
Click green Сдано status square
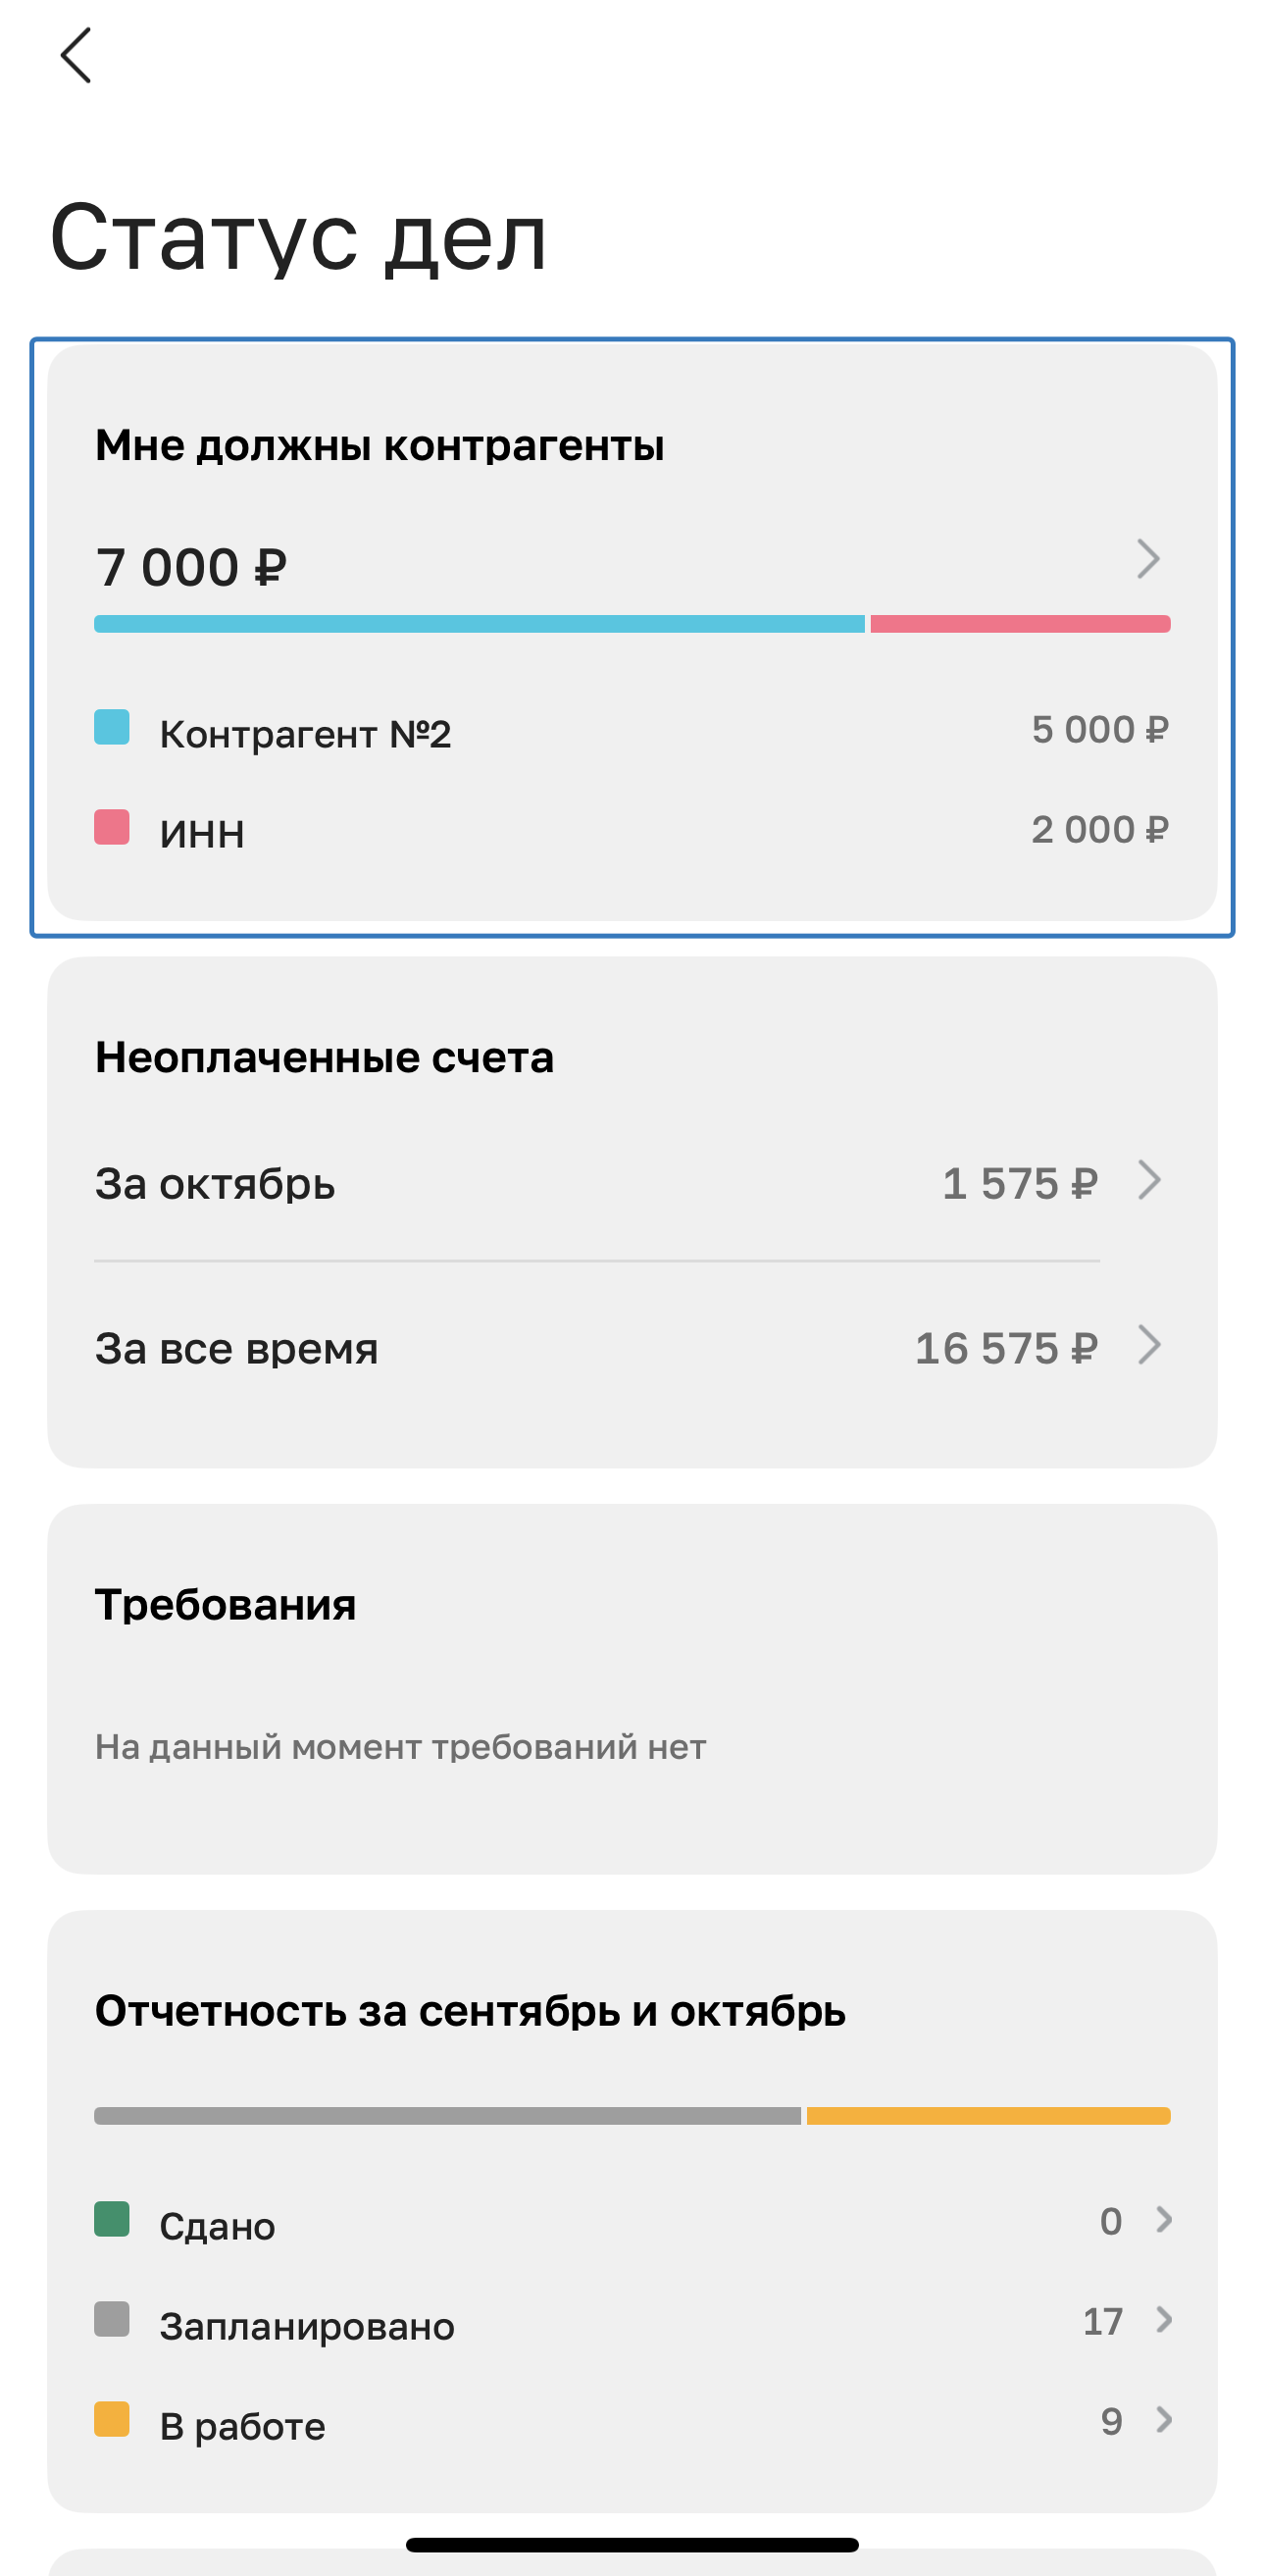(112, 2219)
